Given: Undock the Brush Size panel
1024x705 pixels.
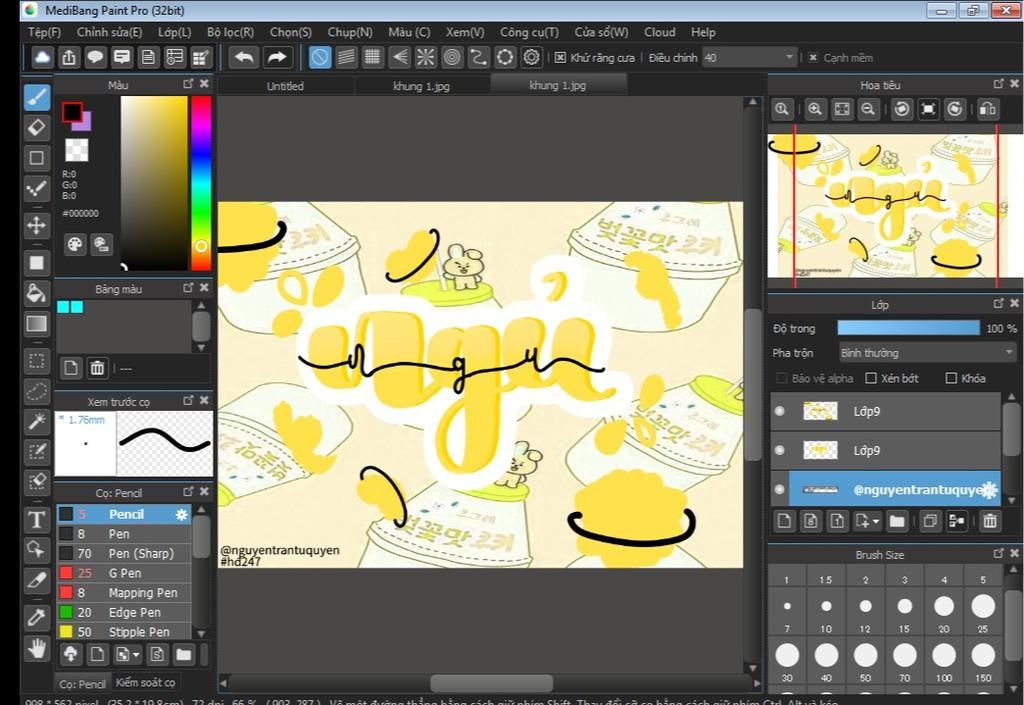Looking at the screenshot, I should pyautogui.click(x=999, y=554).
